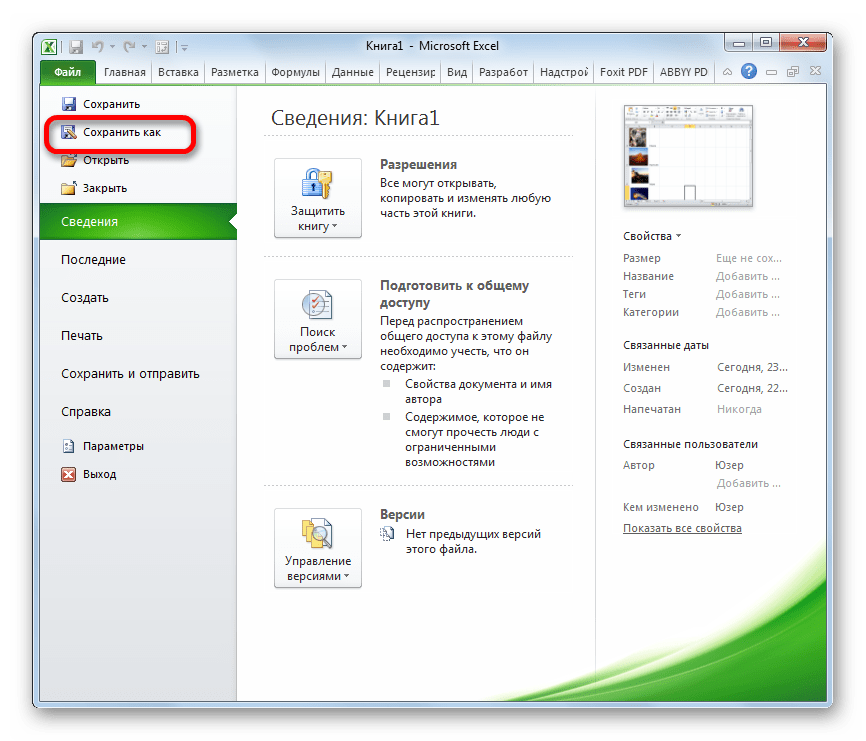This screenshot has width=866, height=741.
Task: Expand the Свойства properties dropdown
Action: [x=652, y=236]
